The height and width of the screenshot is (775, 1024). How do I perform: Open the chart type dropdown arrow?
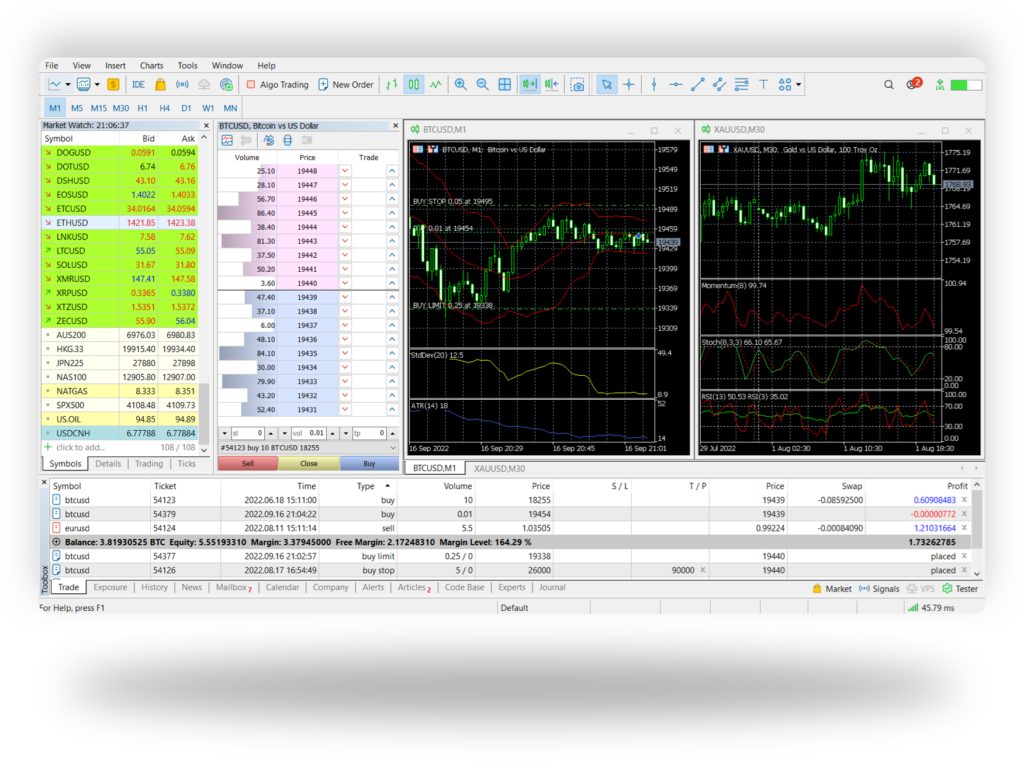pos(68,85)
